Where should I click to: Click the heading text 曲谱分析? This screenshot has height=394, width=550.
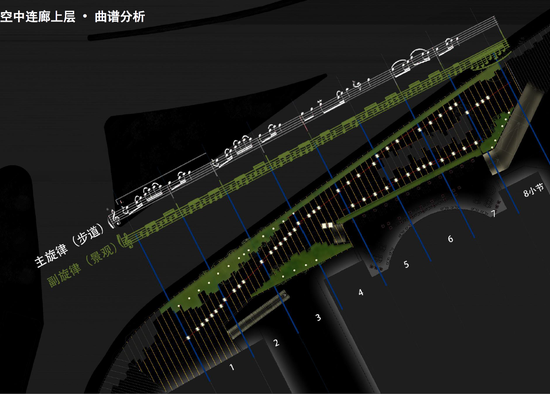point(120,16)
